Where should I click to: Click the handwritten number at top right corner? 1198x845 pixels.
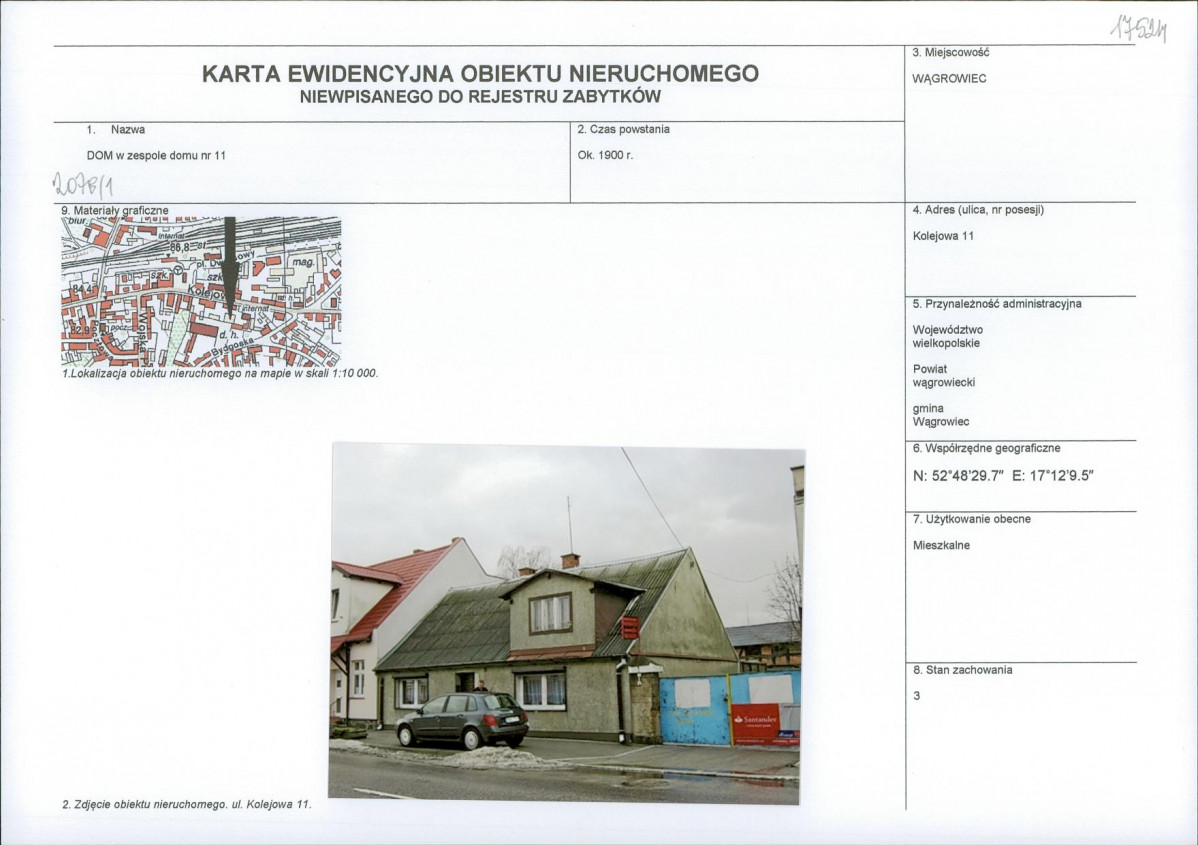(x=1138, y=29)
